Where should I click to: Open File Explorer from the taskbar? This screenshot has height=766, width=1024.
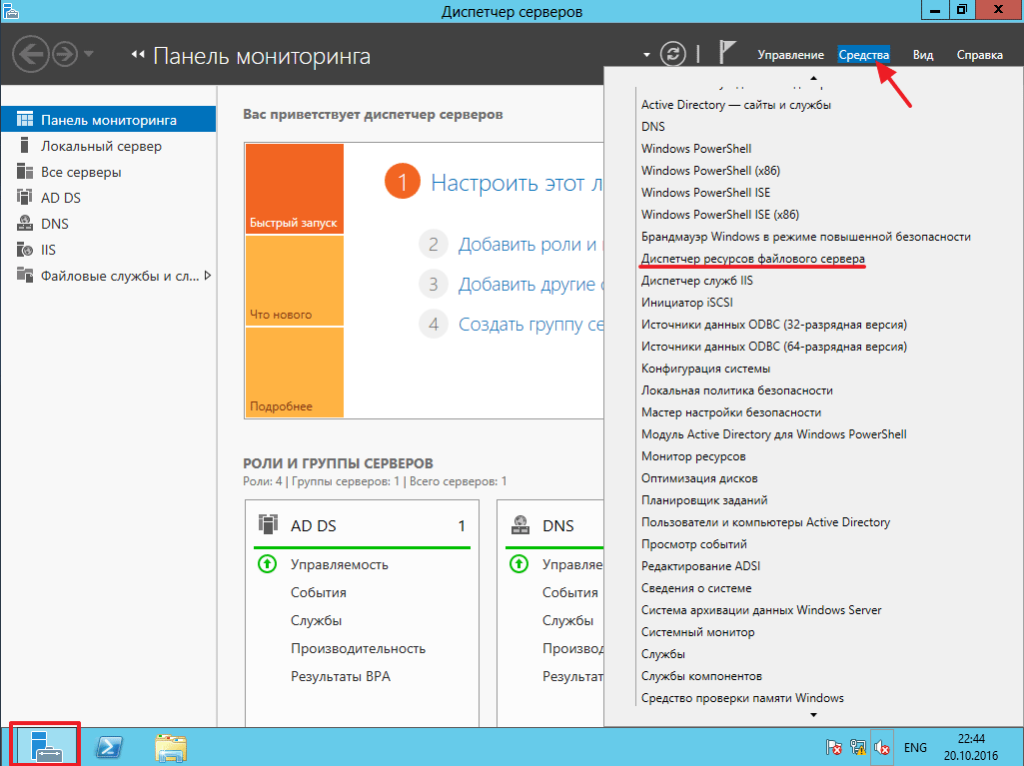171,747
